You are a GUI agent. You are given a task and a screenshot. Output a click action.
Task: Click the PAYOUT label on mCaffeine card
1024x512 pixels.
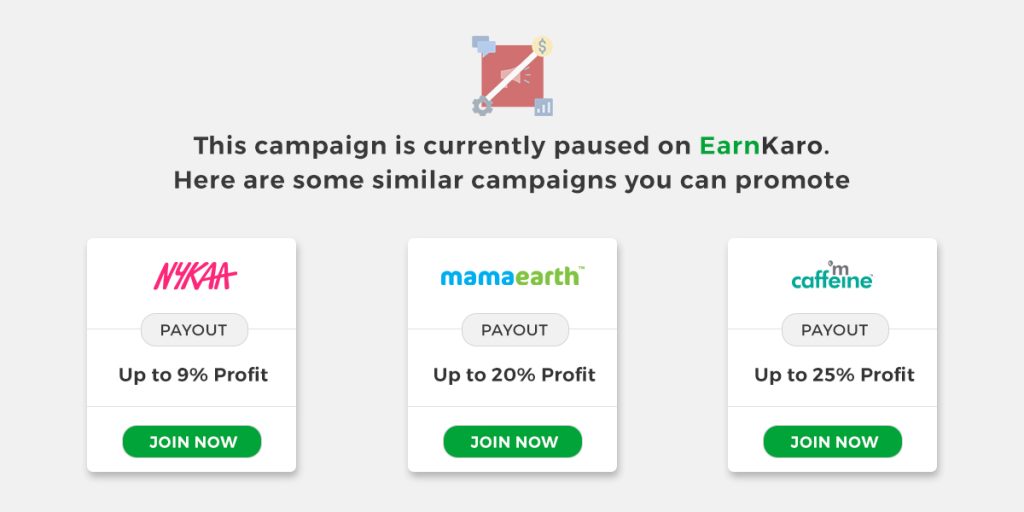click(x=835, y=330)
